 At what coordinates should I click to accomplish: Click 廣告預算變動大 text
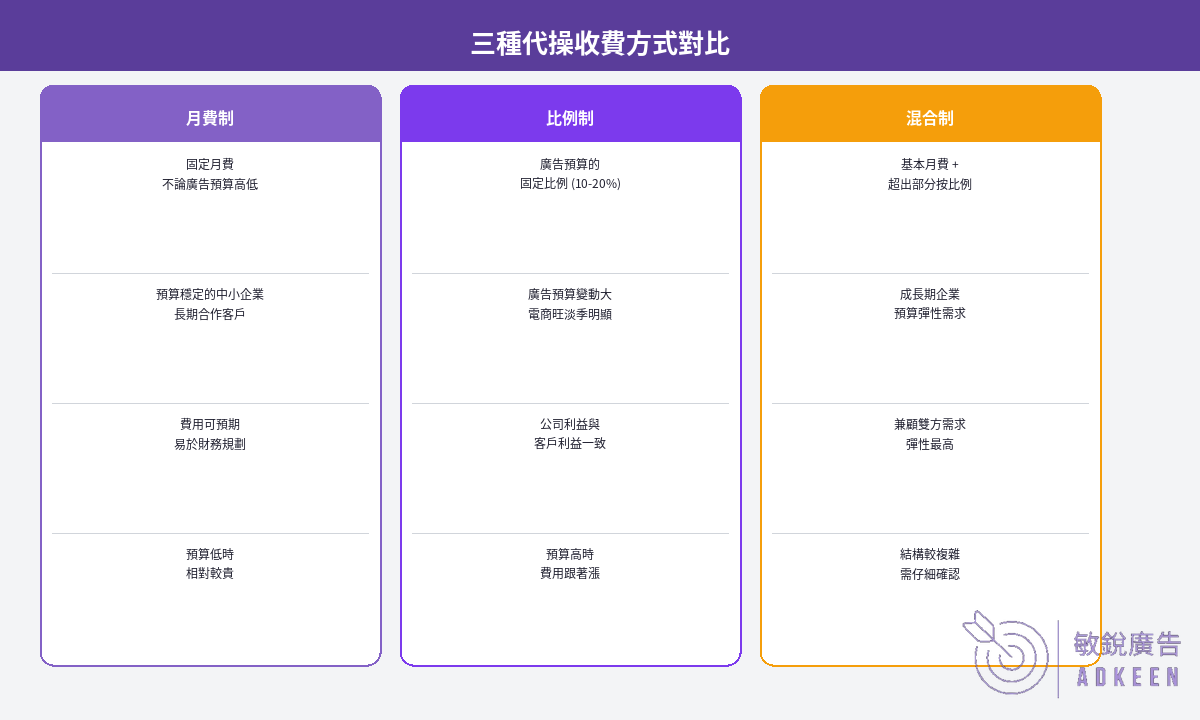coord(570,294)
